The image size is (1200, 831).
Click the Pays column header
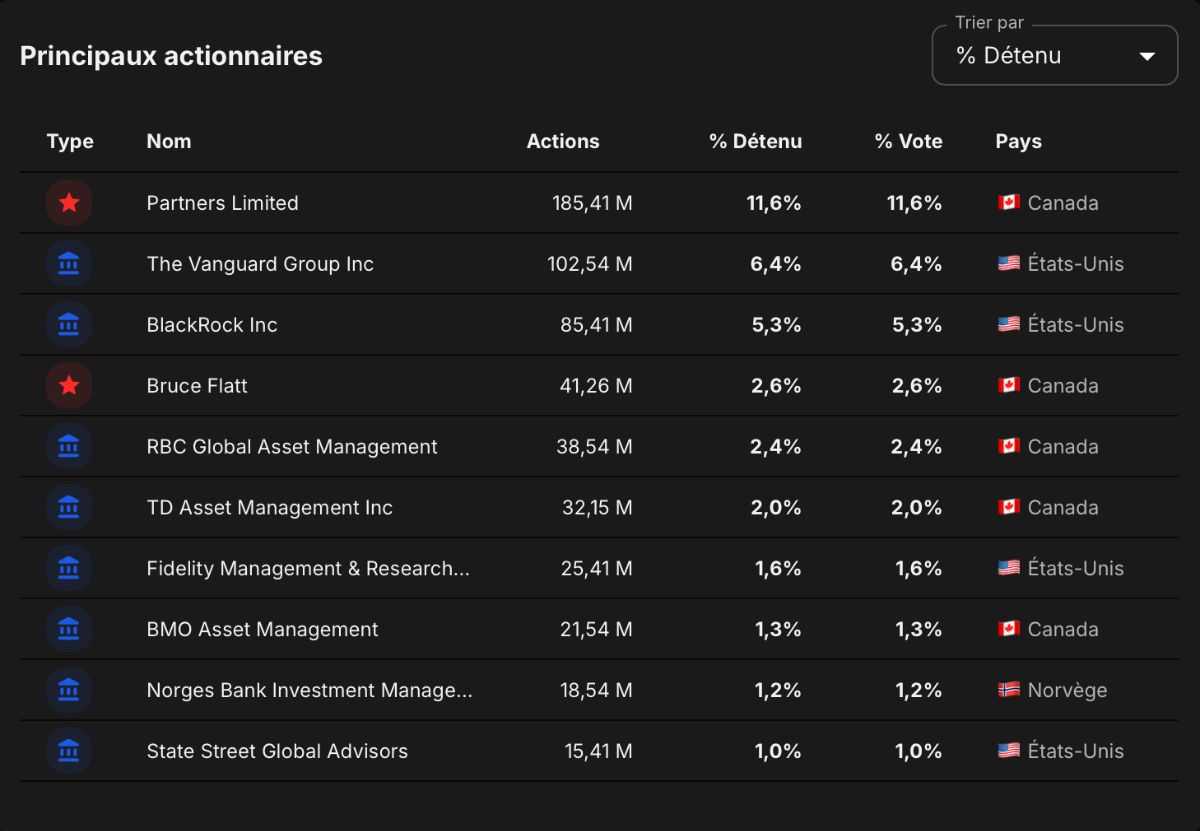[x=1018, y=141]
